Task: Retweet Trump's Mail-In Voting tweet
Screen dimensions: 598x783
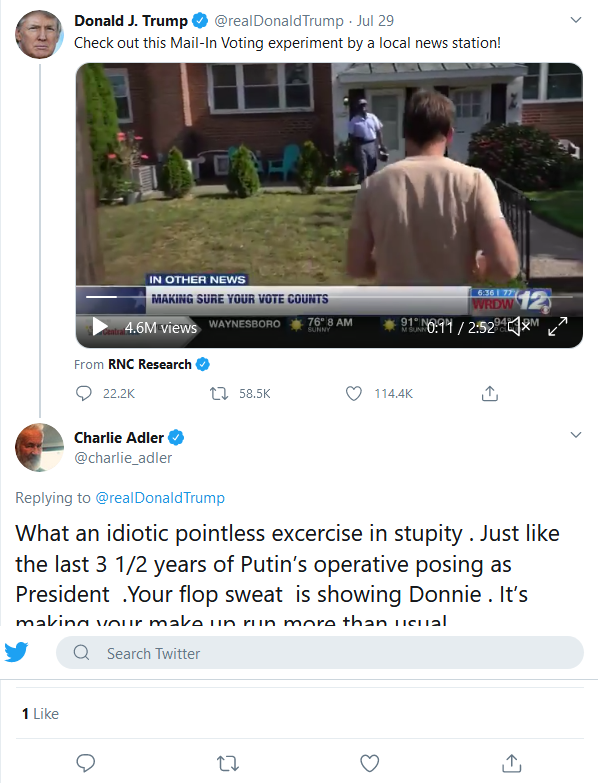Action: 219,394
